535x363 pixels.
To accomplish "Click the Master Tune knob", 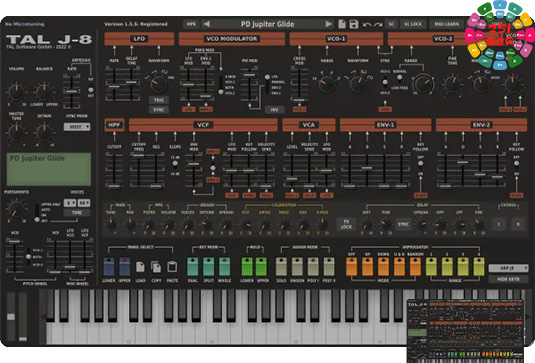I will point(16,132).
